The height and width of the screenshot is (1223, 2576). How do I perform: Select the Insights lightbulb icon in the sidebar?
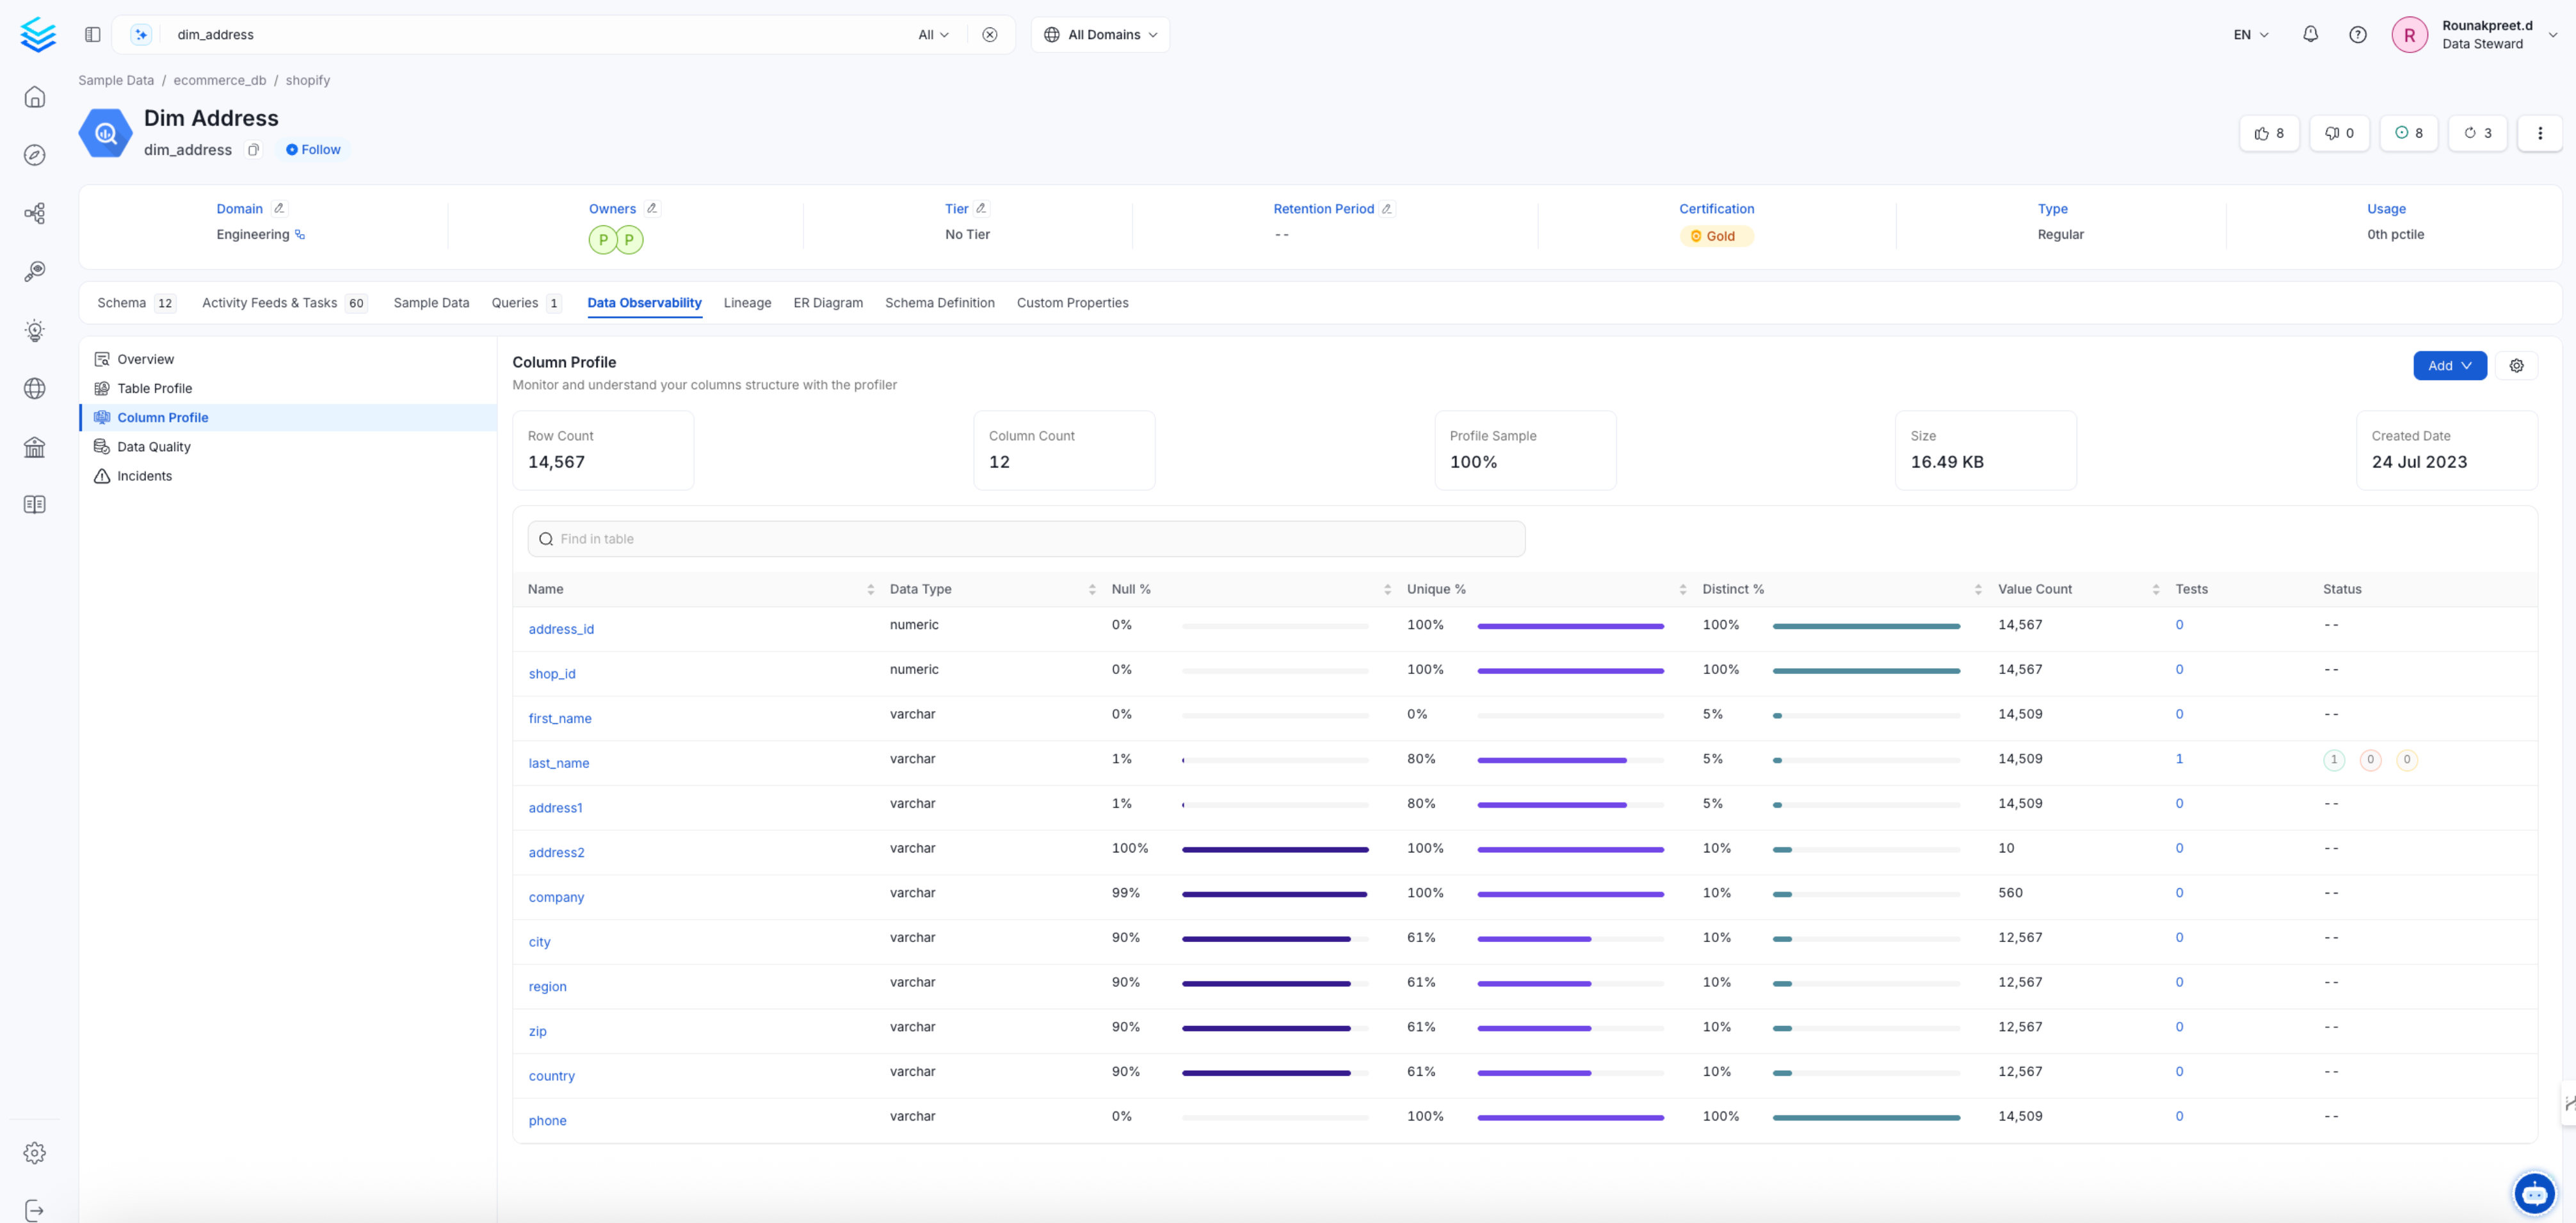[x=34, y=330]
